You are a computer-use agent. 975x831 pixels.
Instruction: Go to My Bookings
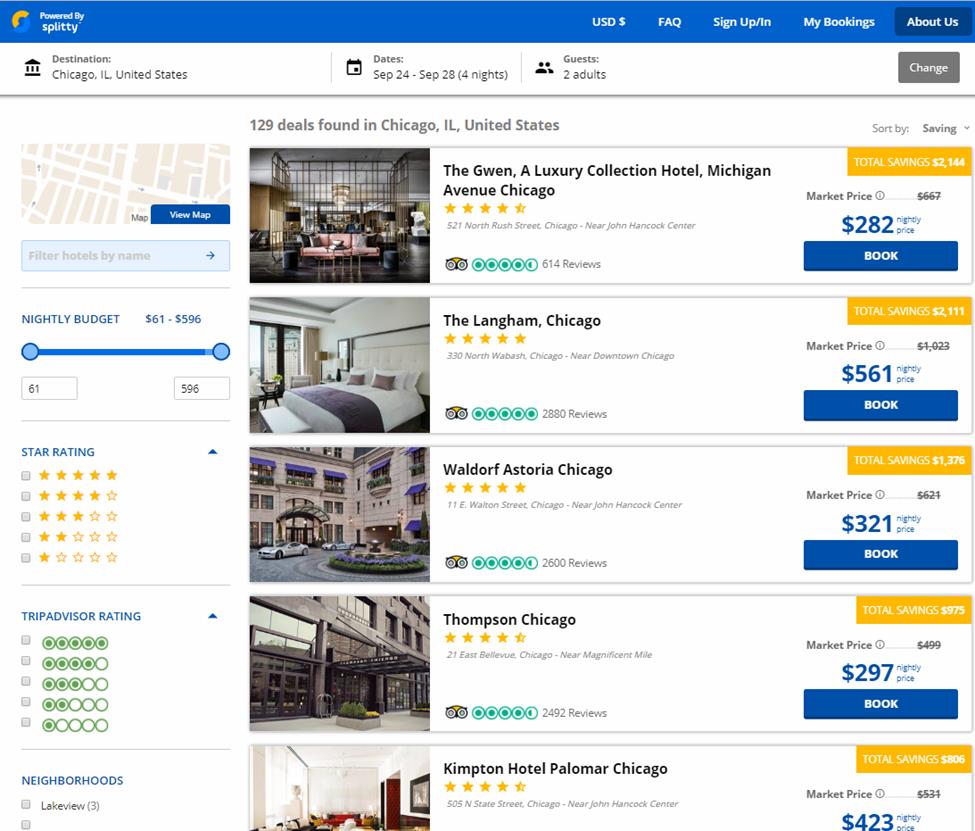point(839,22)
